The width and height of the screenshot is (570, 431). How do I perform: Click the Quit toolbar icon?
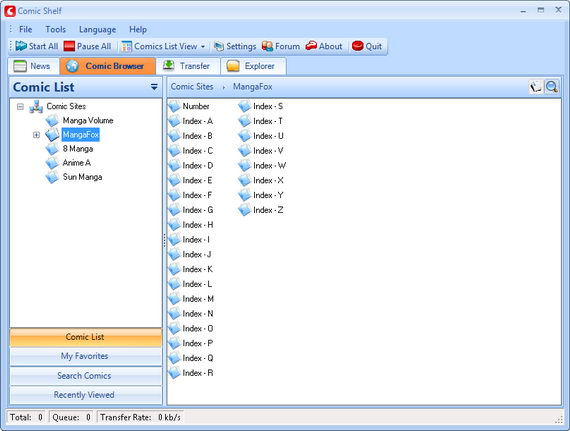click(x=358, y=46)
